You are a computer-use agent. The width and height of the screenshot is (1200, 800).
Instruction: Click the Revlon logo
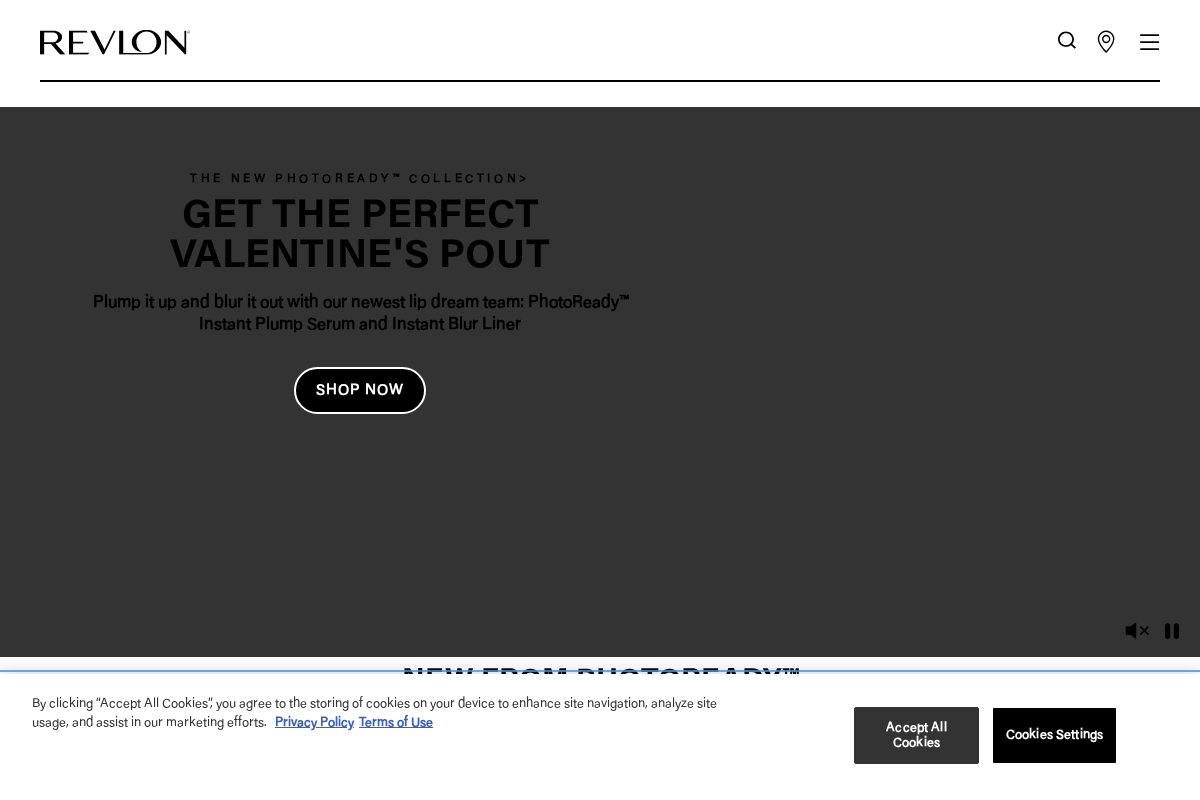click(114, 43)
